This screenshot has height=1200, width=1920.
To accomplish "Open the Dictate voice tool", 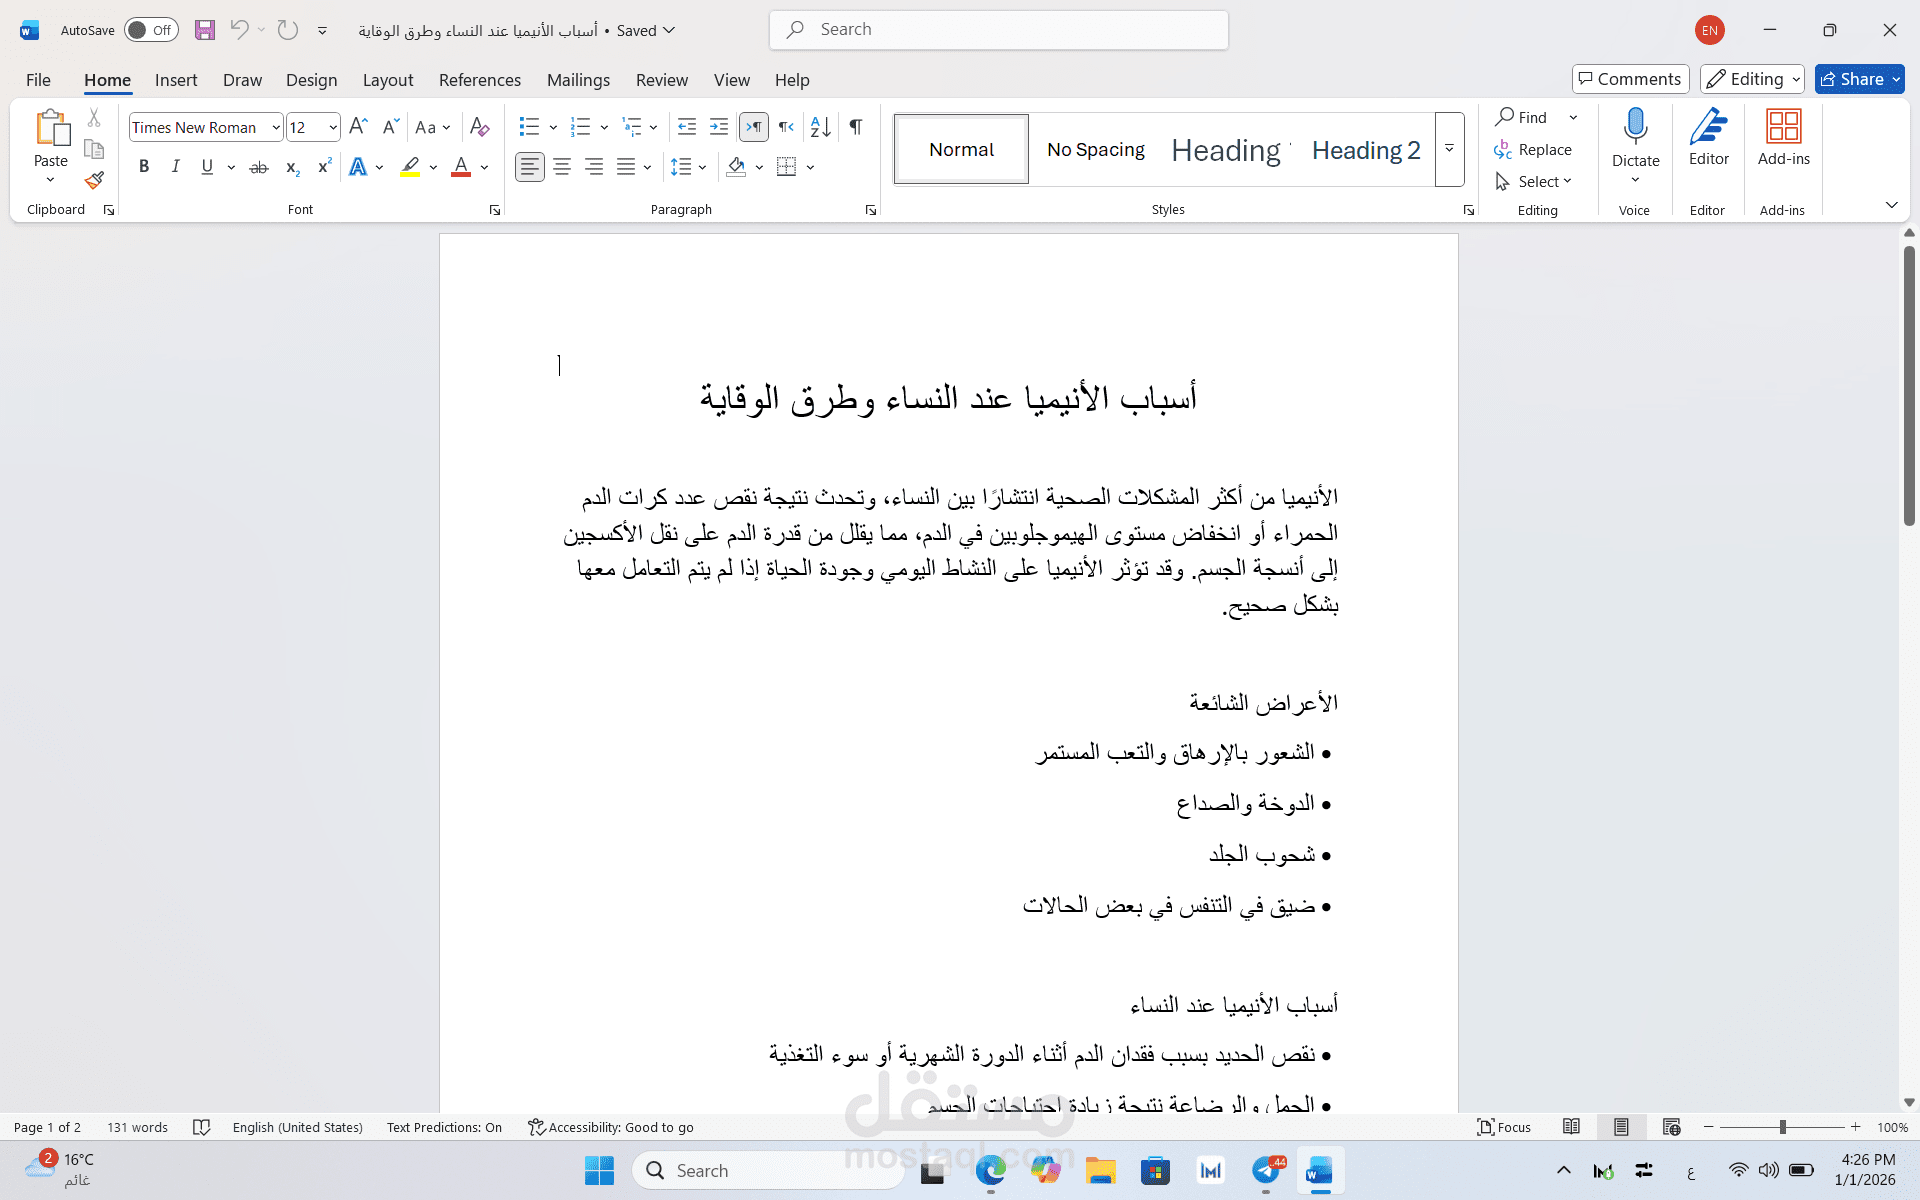I will pyautogui.click(x=1634, y=140).
